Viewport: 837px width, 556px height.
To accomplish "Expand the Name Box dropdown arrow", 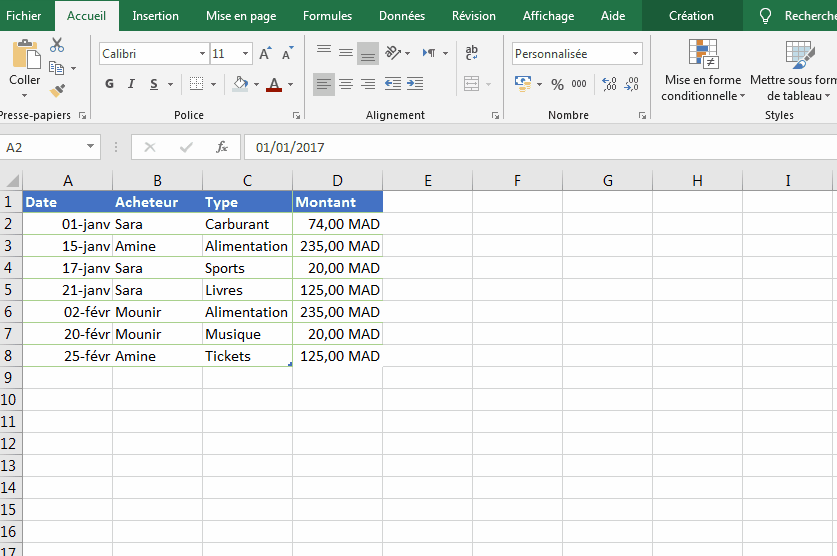I will pos(91,147).
